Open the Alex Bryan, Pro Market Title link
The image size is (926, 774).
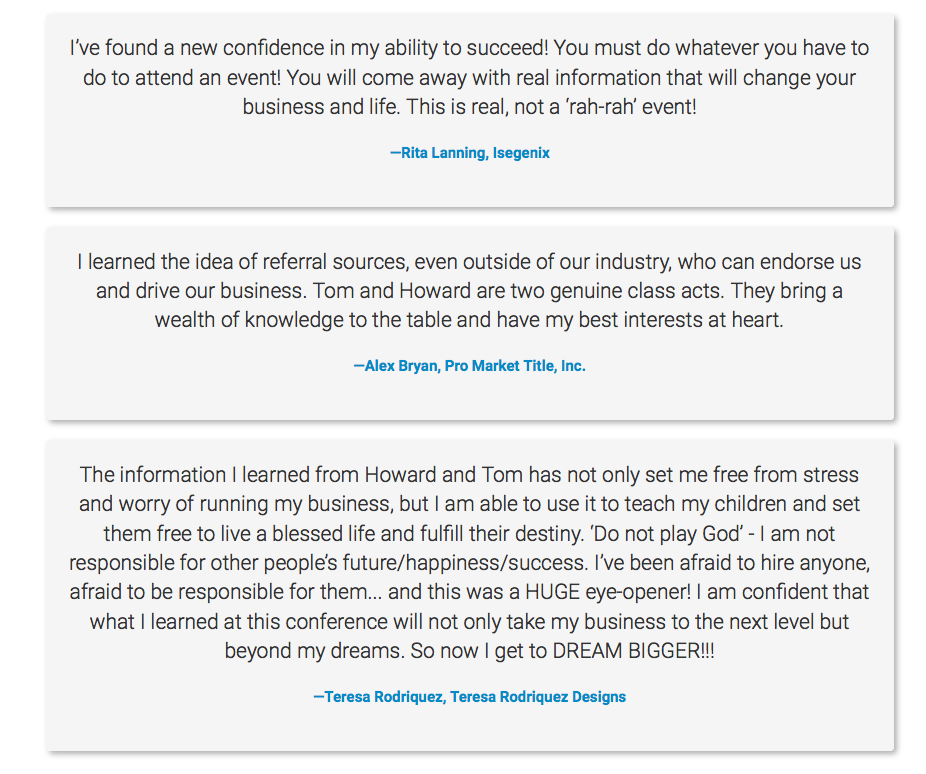tap(469, 366)
